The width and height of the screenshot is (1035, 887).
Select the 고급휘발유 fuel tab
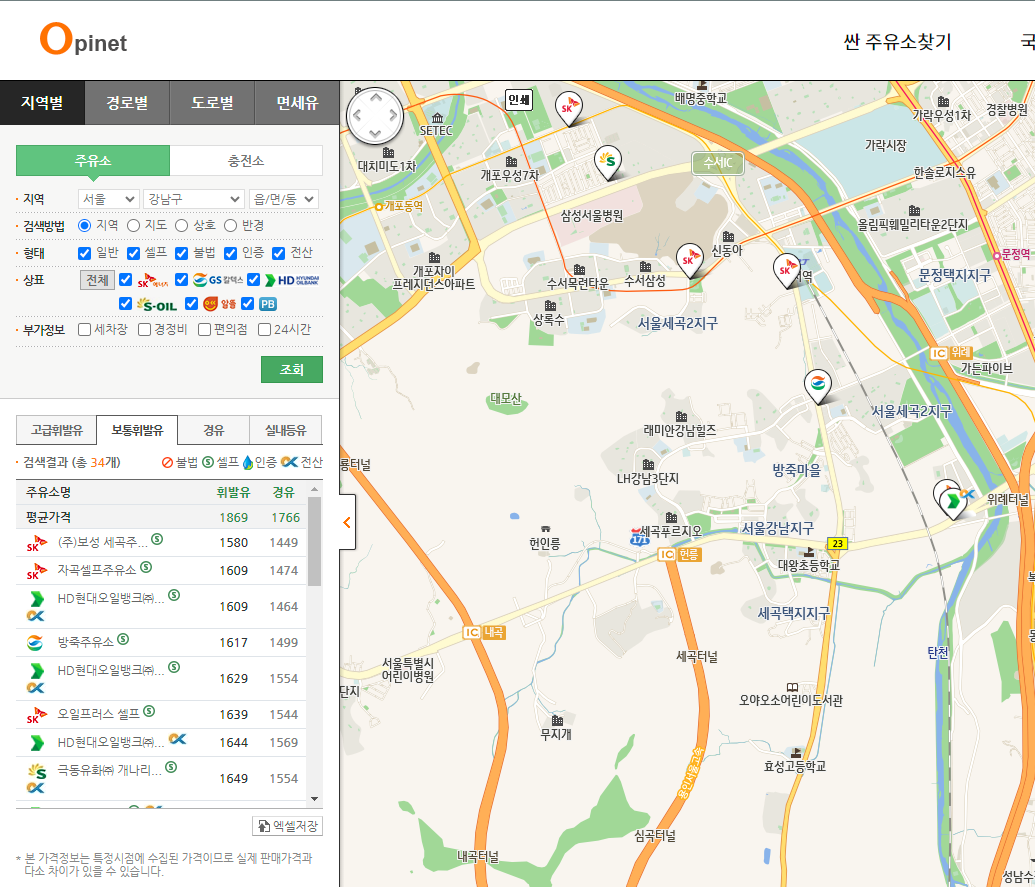click(57, 430)
